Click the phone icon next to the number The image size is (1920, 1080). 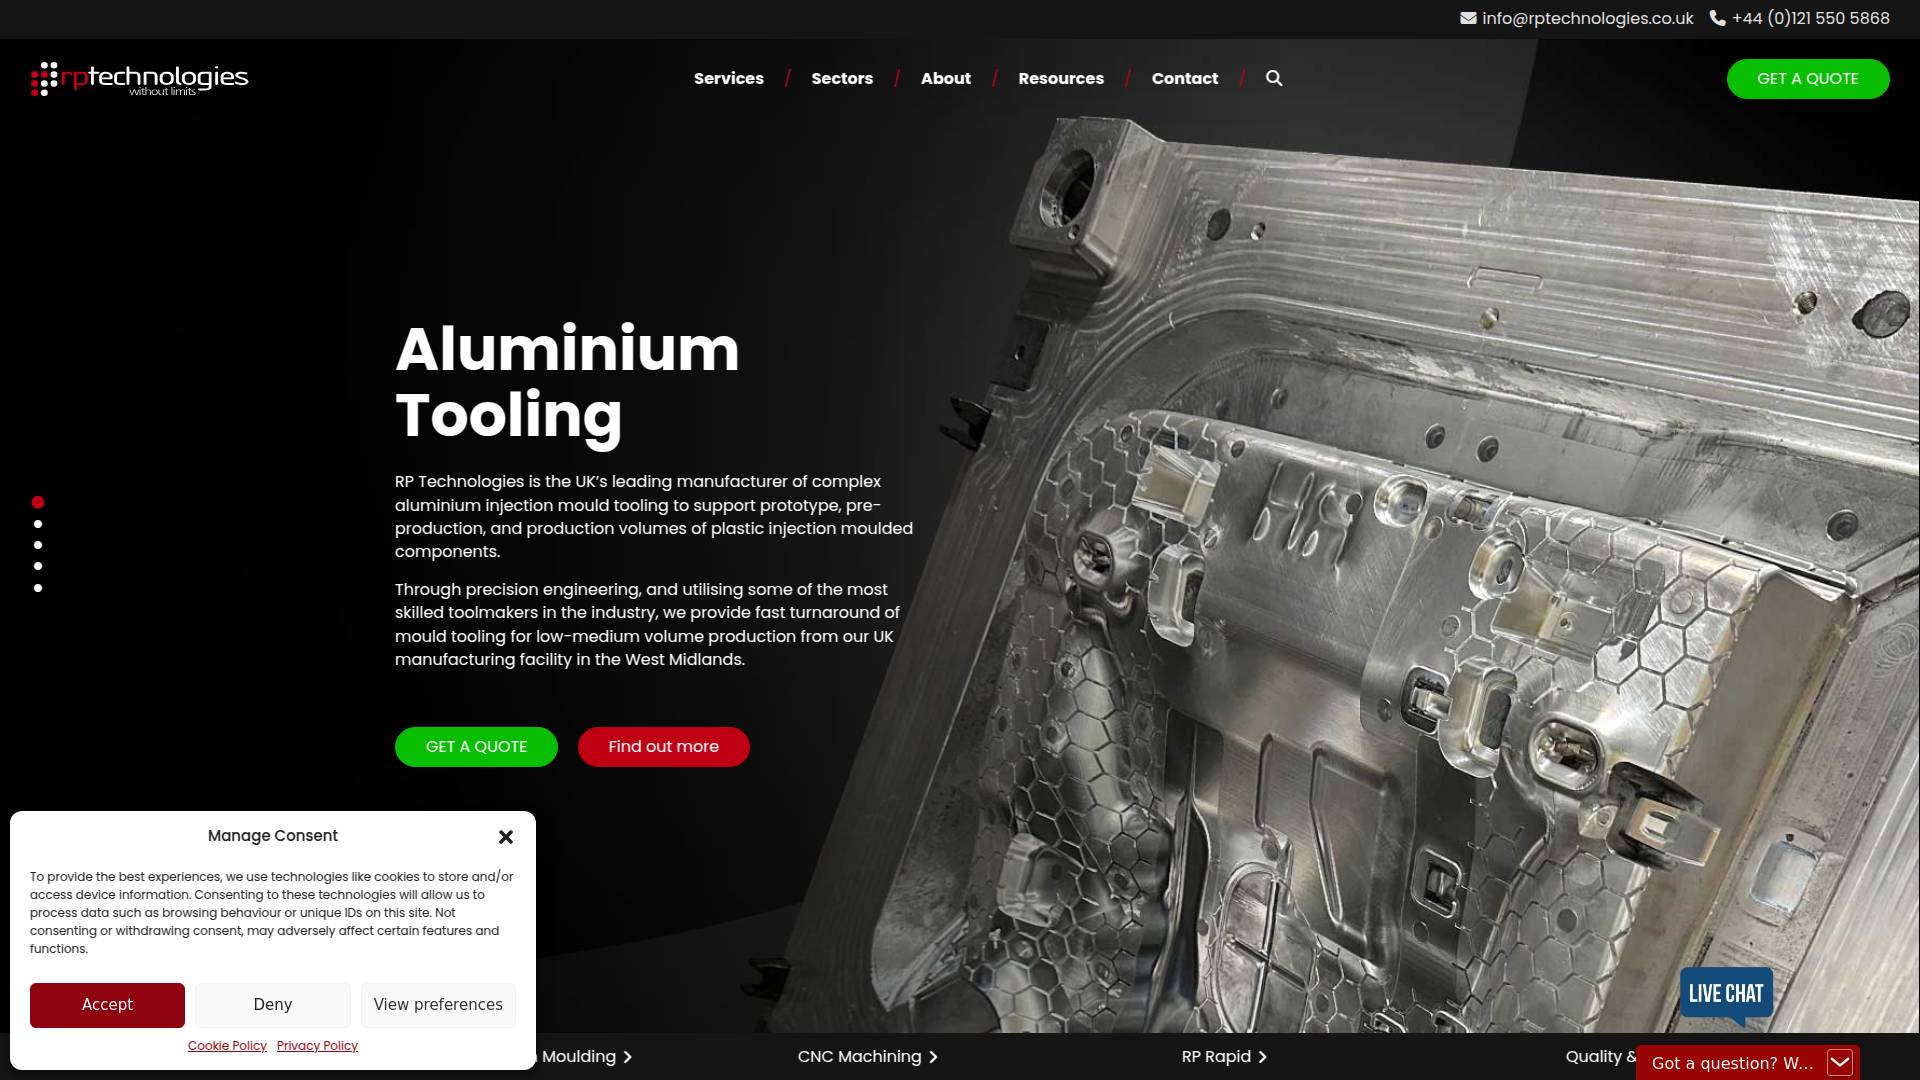point(1717,18)
